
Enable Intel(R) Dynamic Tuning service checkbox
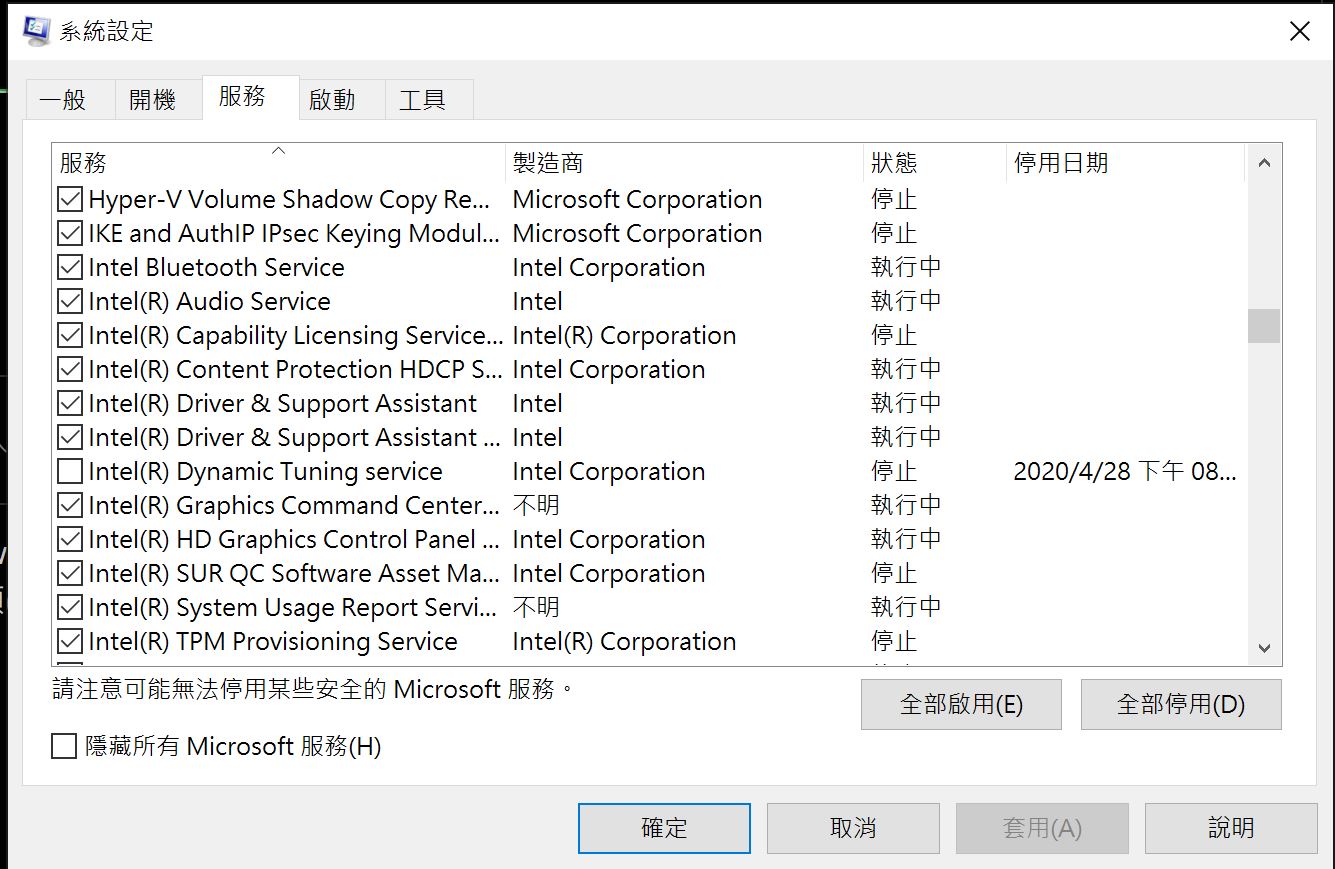tap(70, 472)
